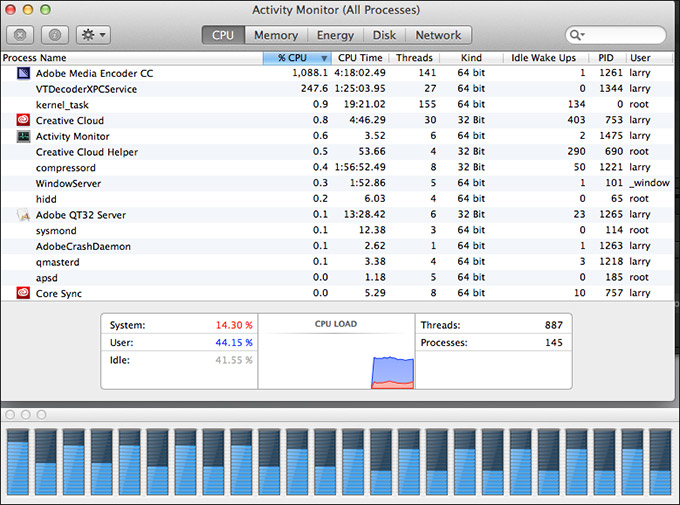Open the gear action menu dropdown

point(93,35)
